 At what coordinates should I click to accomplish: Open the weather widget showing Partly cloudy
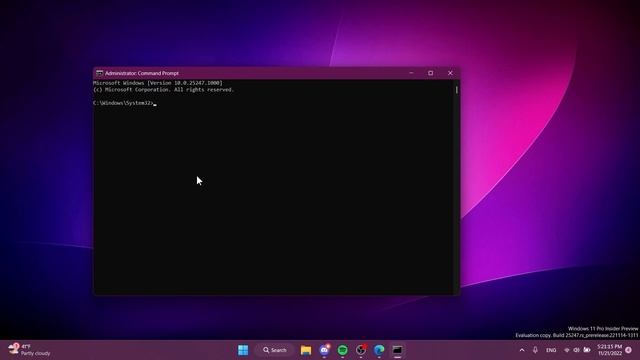pyautogui.click(x=29, y=350)
